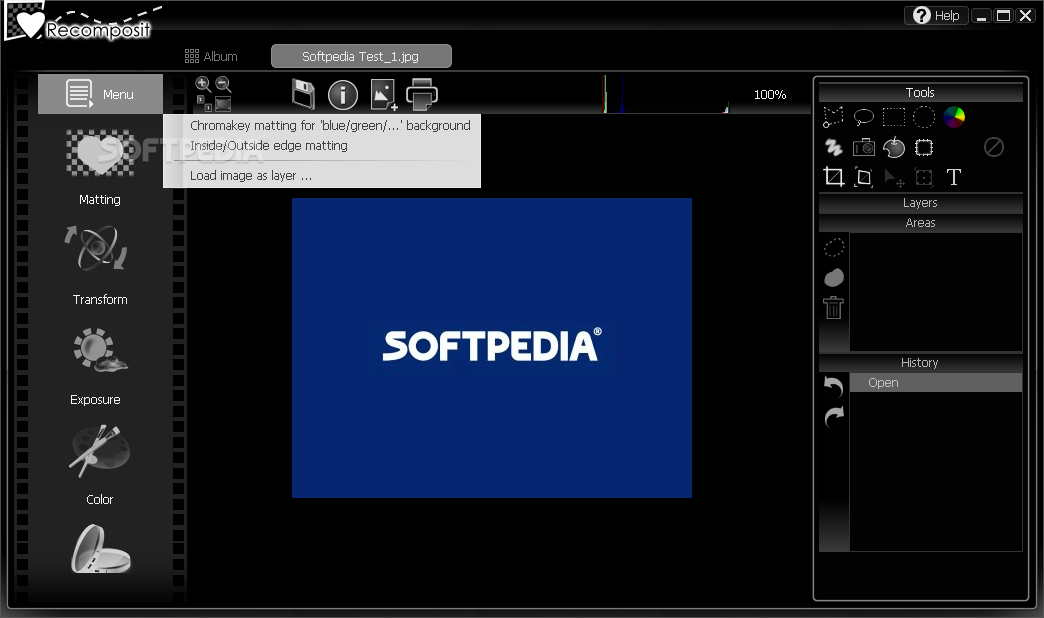
Task: Zoom in with the magnifier plus icon
Action: pos(202,84)
